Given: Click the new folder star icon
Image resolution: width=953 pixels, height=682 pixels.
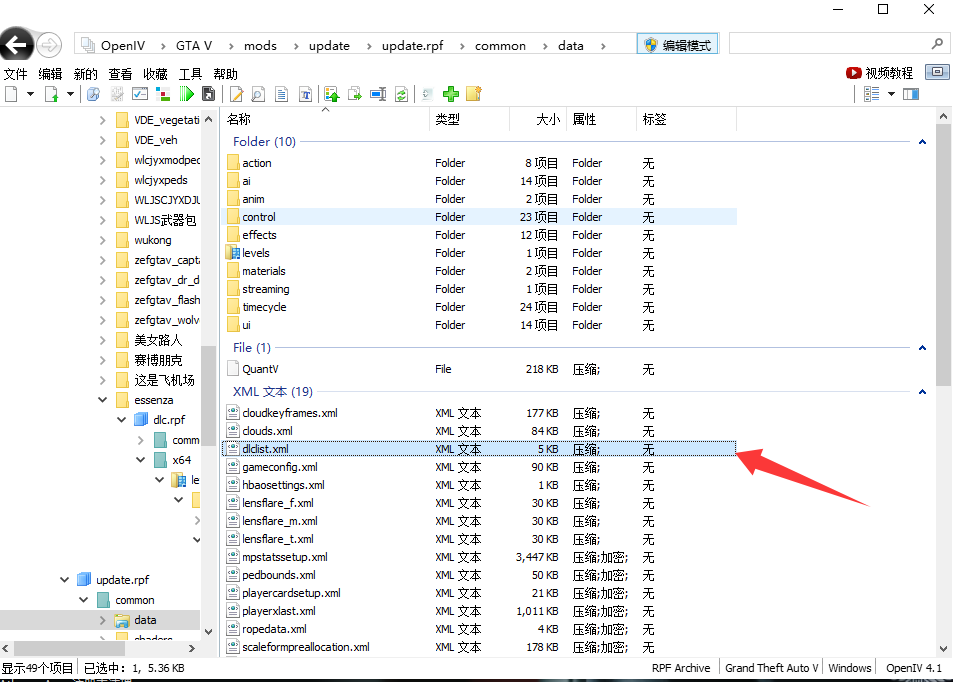Looking at the screenshot, I should [474, 94].
